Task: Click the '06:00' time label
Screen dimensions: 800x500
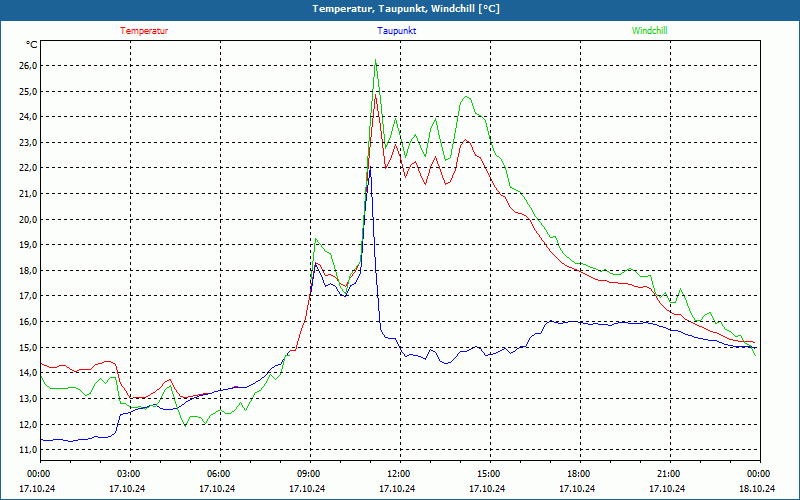Action: [219, 473]
